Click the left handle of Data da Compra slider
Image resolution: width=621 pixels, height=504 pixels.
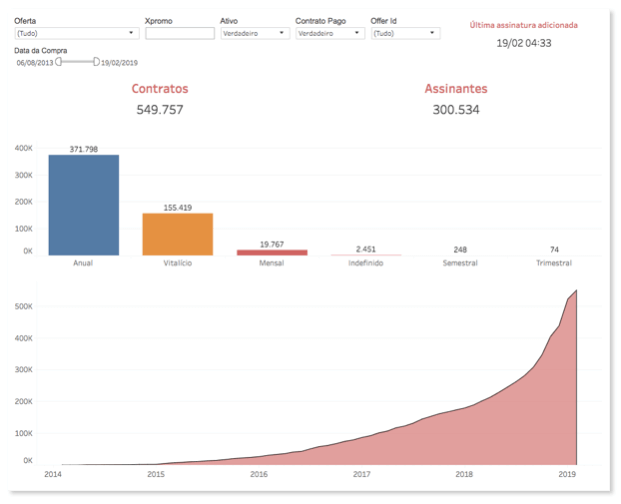point(59,62)
